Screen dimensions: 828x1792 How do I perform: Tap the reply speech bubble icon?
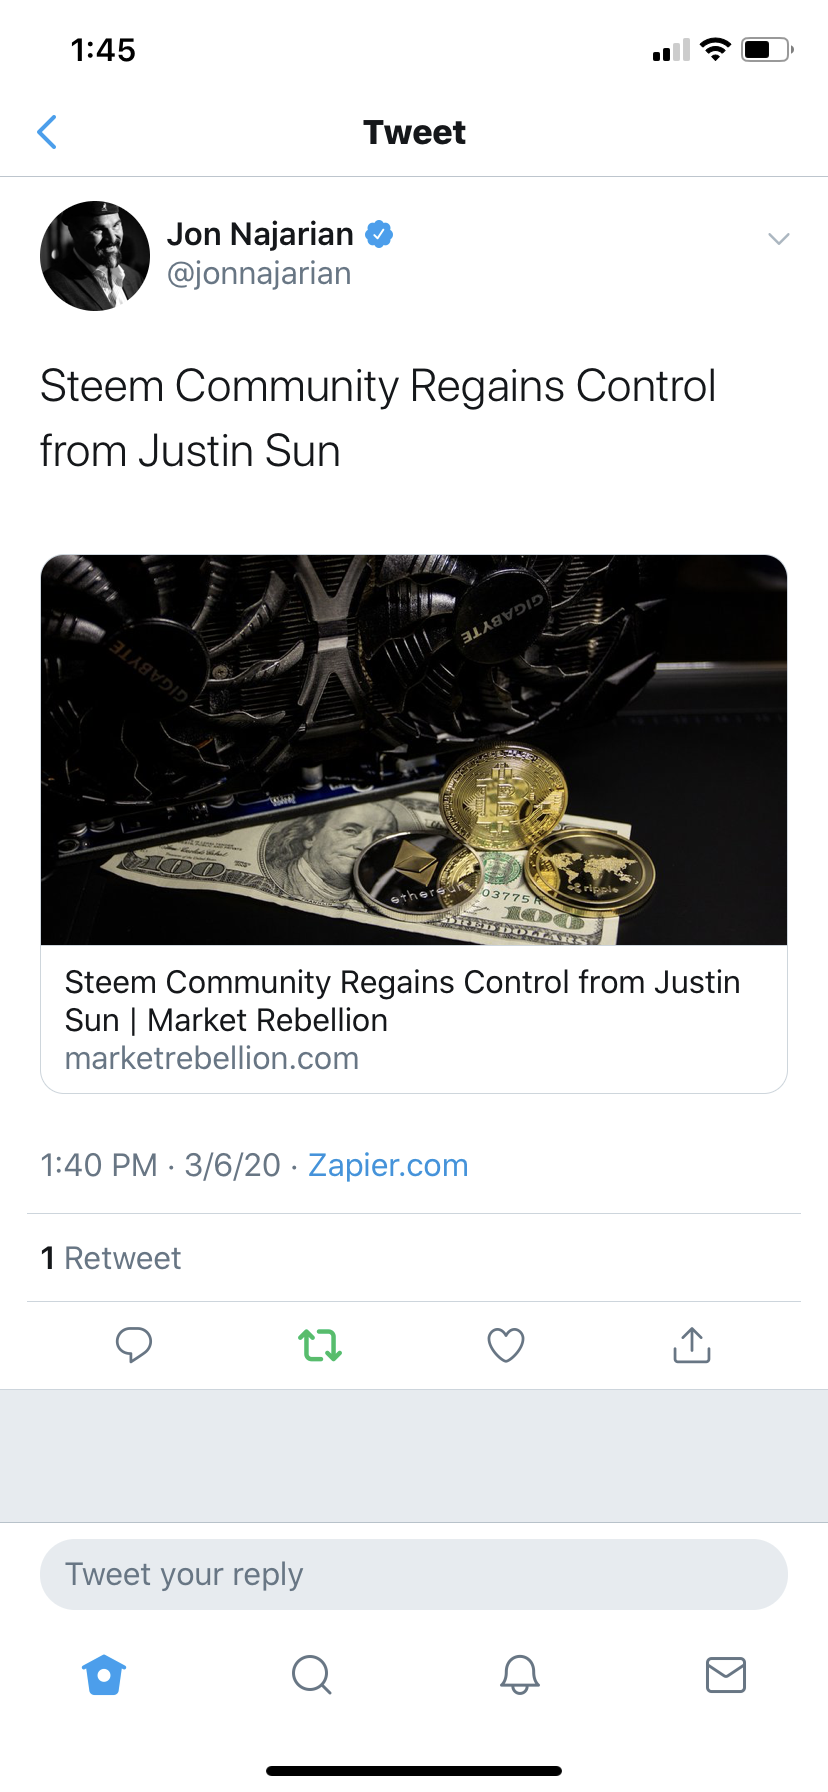(x=134, y=1345)
